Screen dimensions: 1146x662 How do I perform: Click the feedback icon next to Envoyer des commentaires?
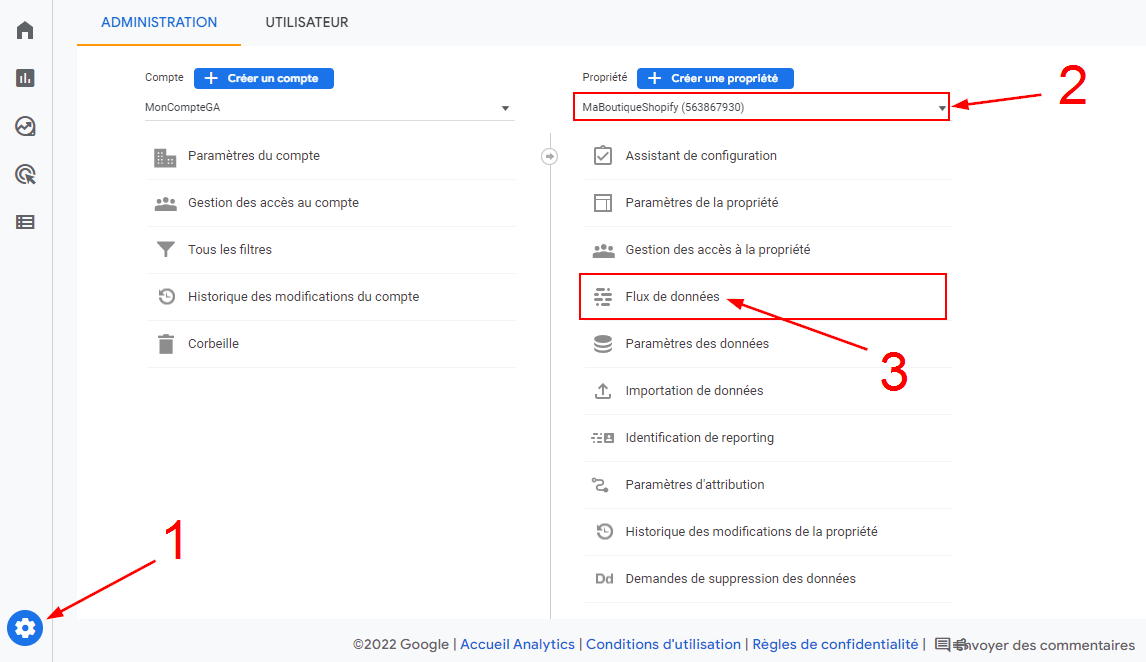pyautogui.click(x=942, y=645)
